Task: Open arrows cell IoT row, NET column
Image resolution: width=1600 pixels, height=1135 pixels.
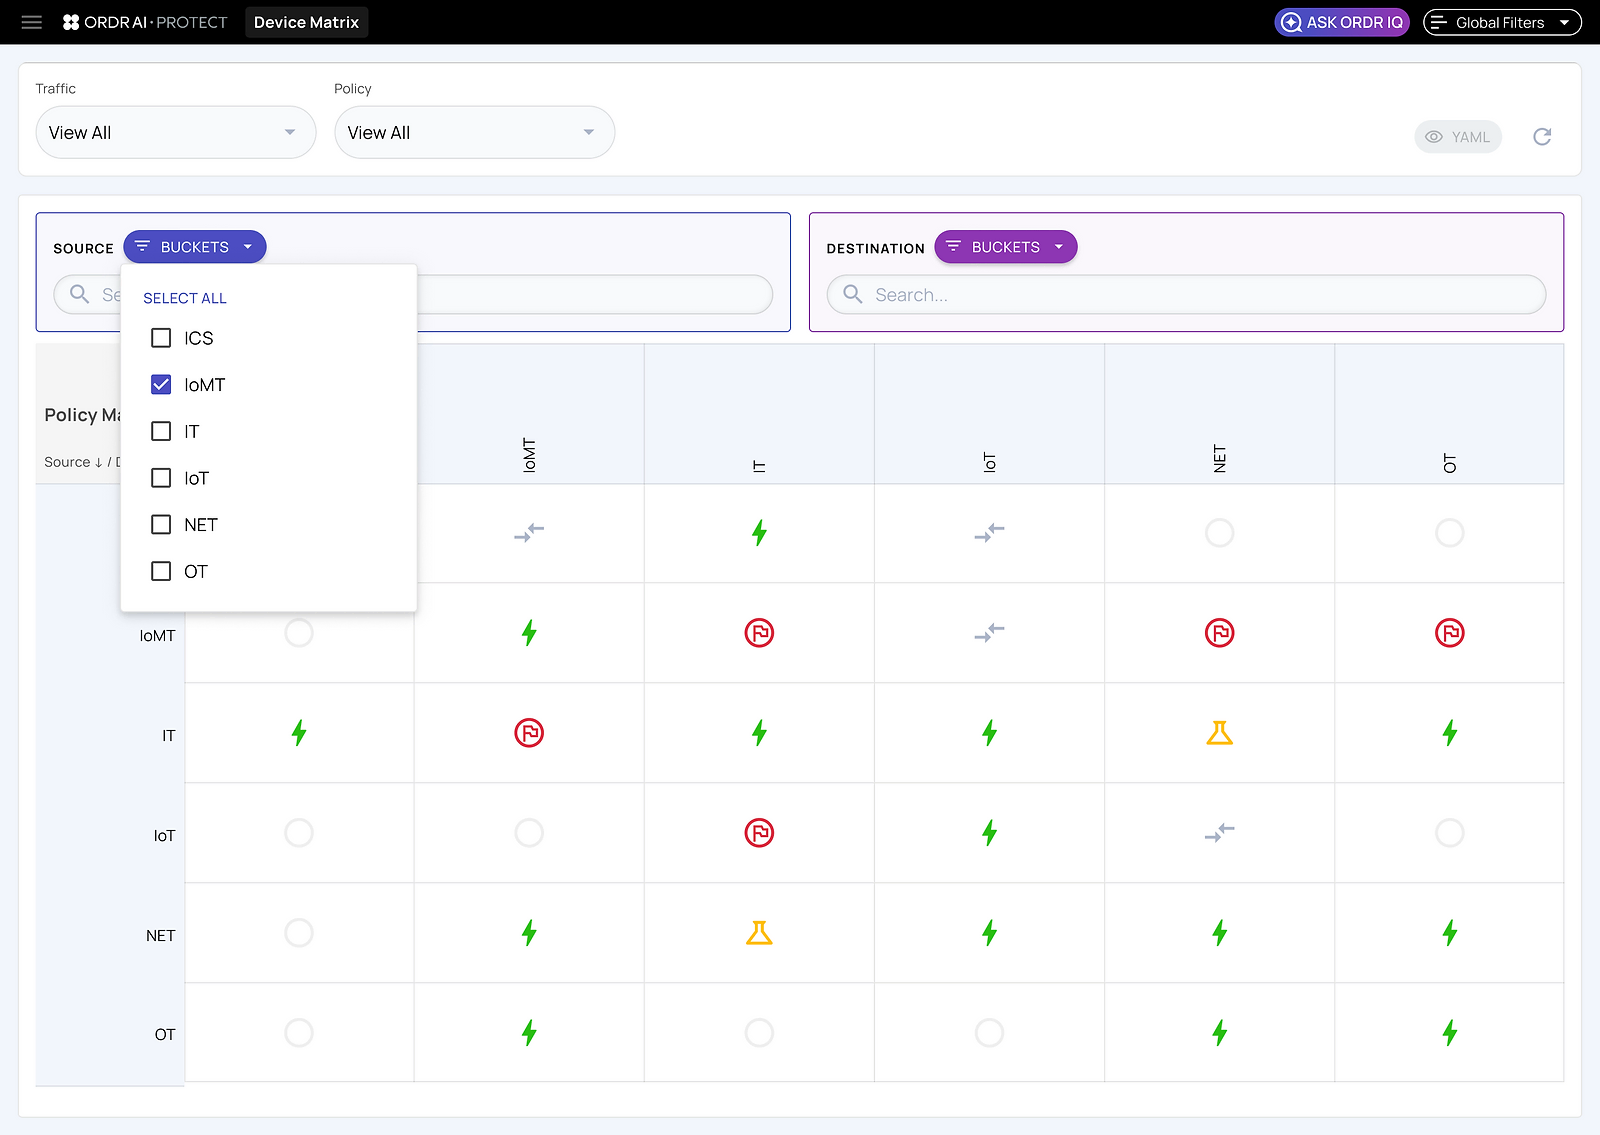Action: [1219, 833]
